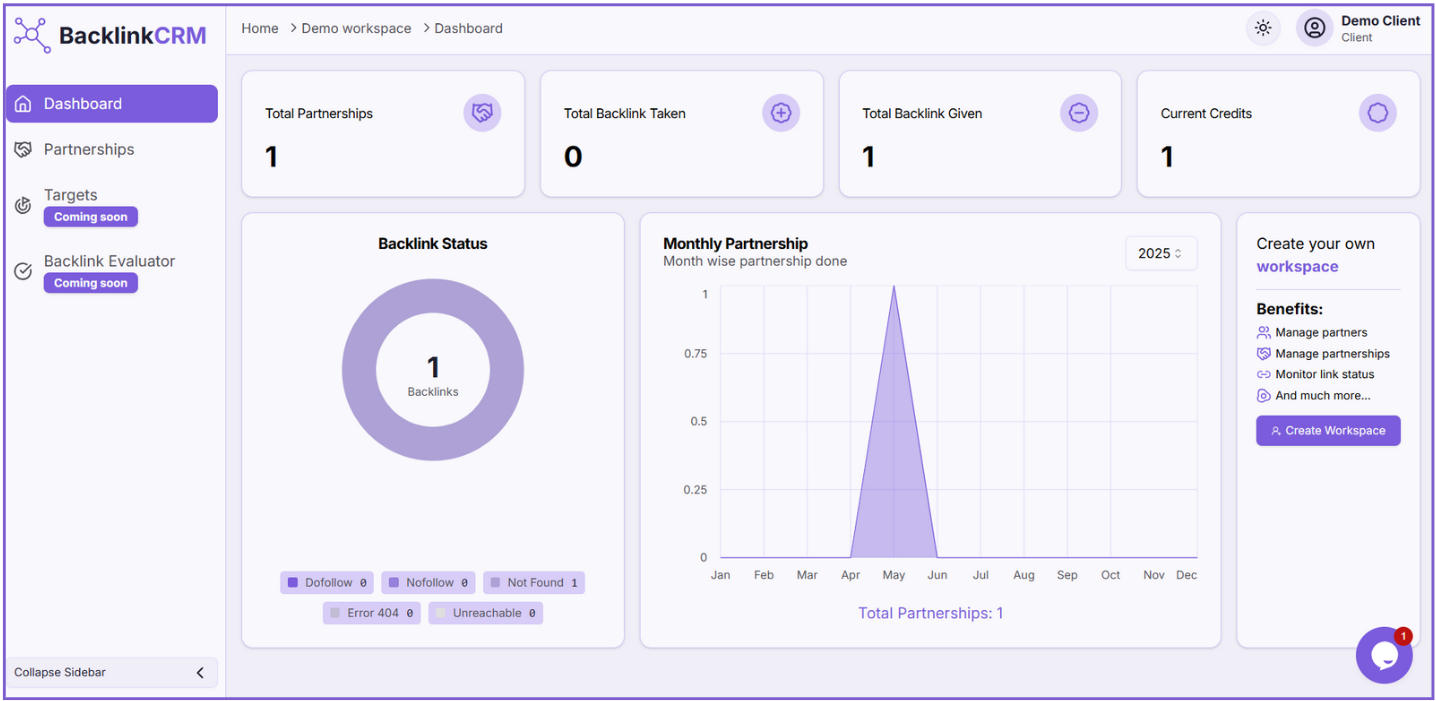Viewport: 1436px width, 701px height.
Task: Toggle the Not Found legend item
Action: (534, 583)
